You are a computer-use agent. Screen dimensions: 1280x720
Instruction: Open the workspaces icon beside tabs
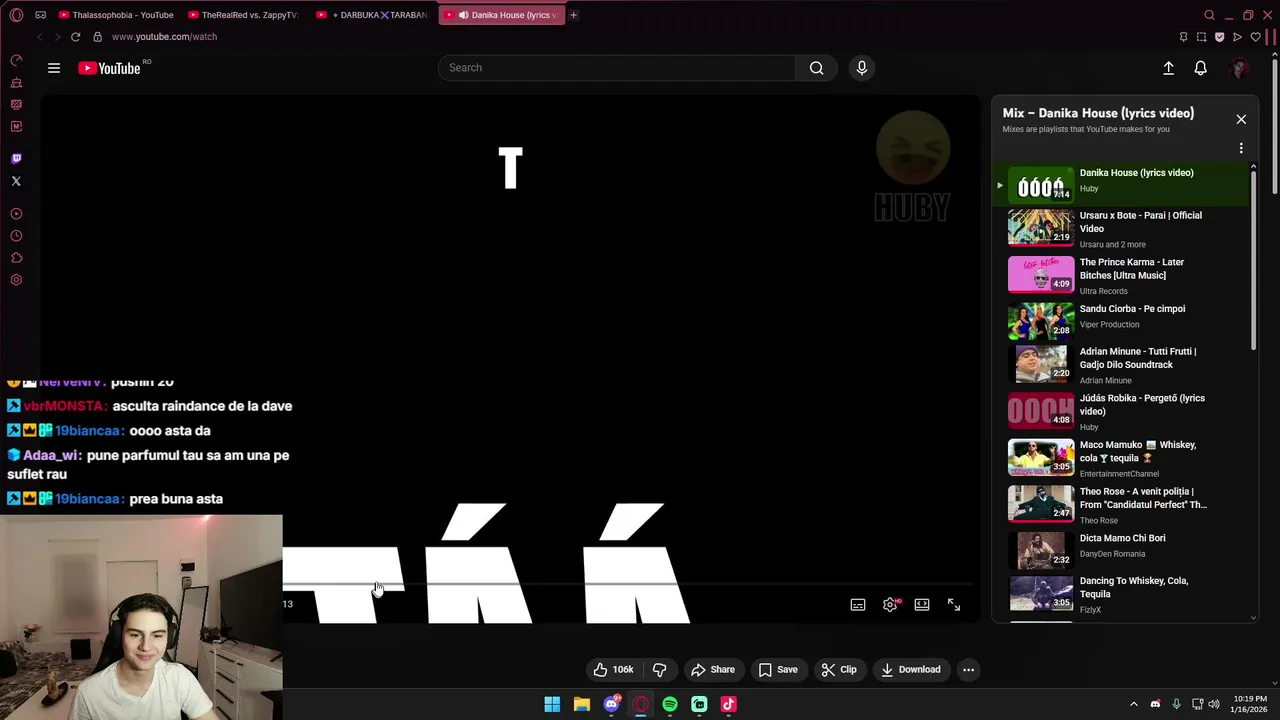coord(40,15)
